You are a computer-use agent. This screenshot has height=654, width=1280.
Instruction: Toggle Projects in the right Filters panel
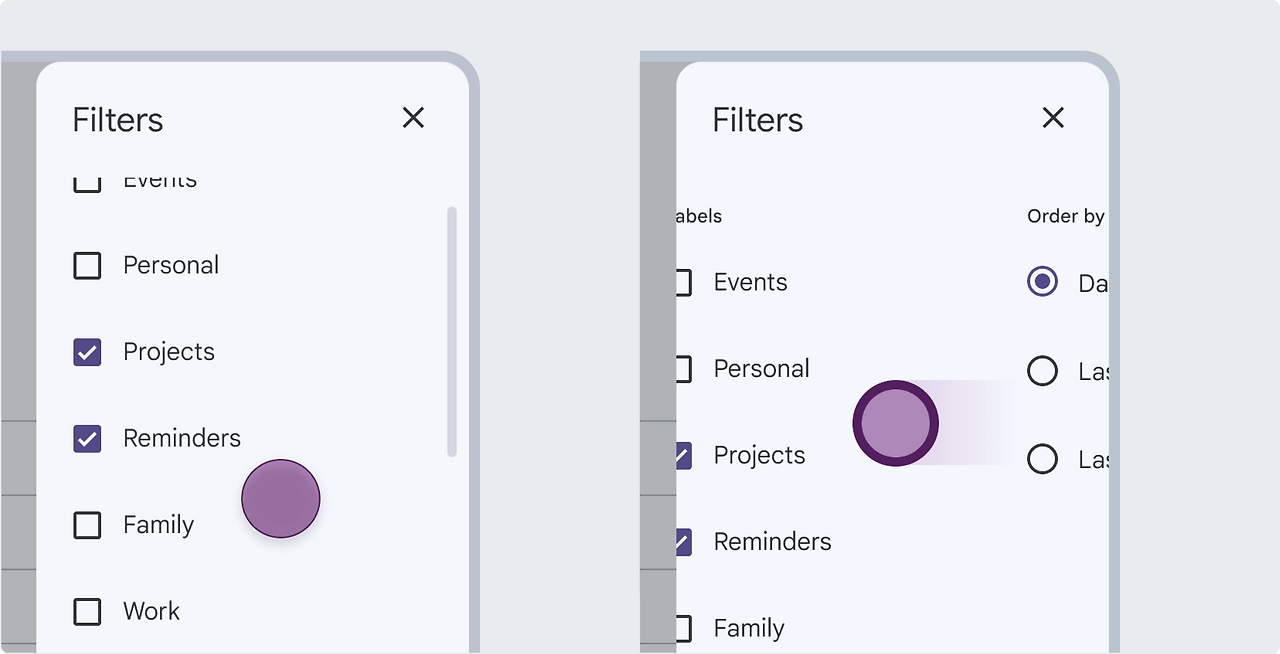pos(684,456)
